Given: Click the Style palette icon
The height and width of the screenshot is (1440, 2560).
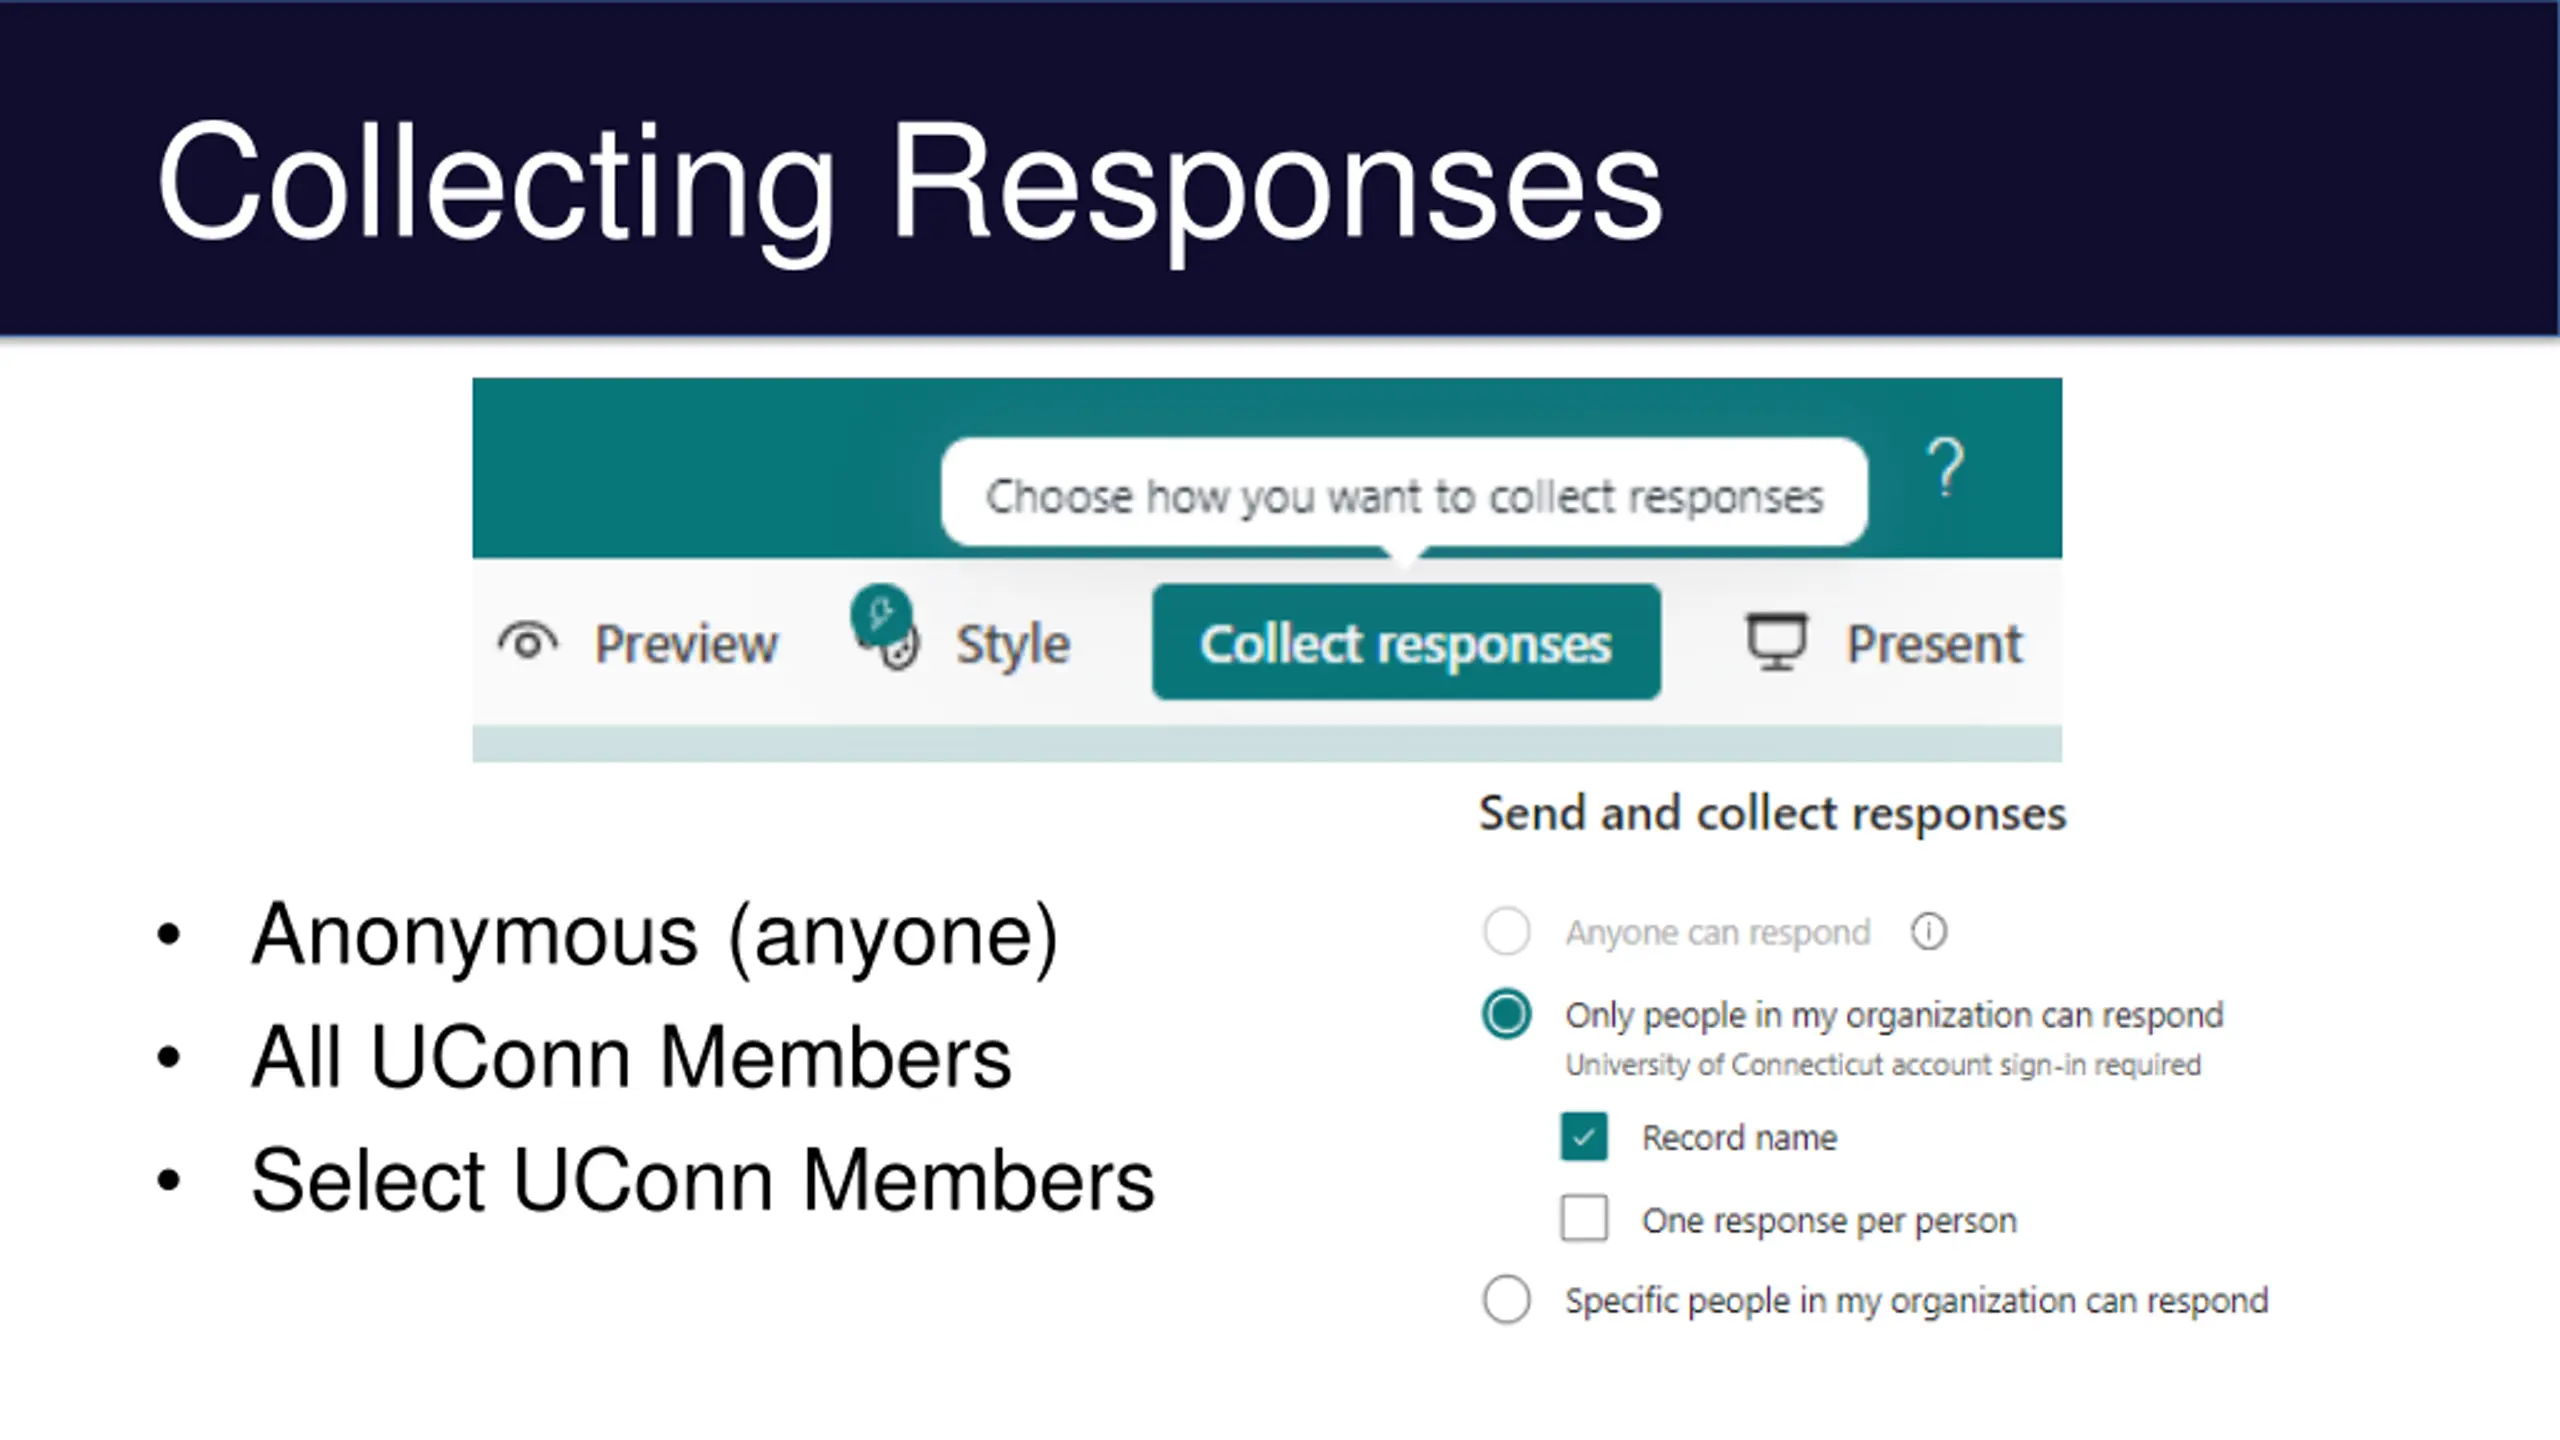Looking at the screenshot, I should click(899, 650).
